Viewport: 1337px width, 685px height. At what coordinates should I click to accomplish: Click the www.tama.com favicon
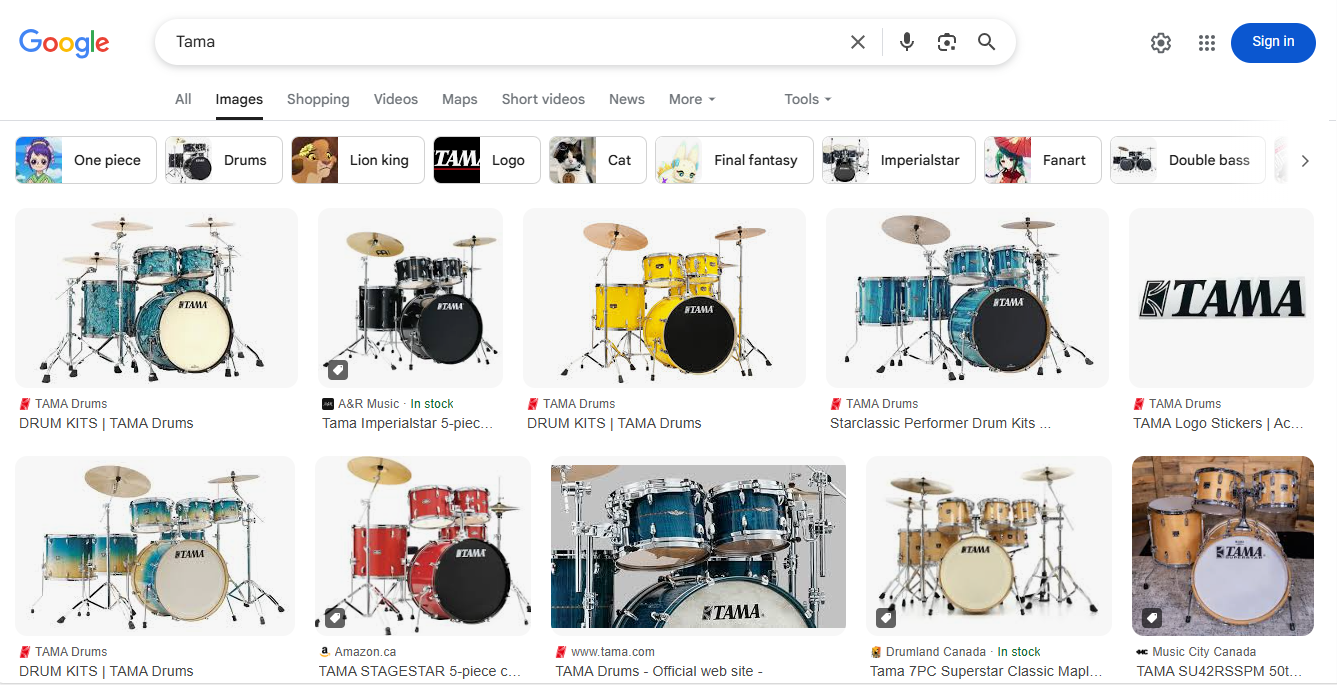[x=561, y=652]
